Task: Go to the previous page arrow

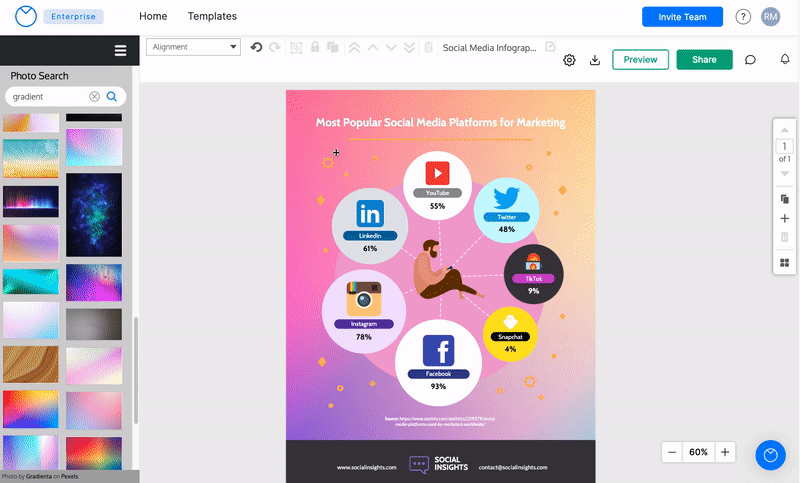Action: (785, 130)
